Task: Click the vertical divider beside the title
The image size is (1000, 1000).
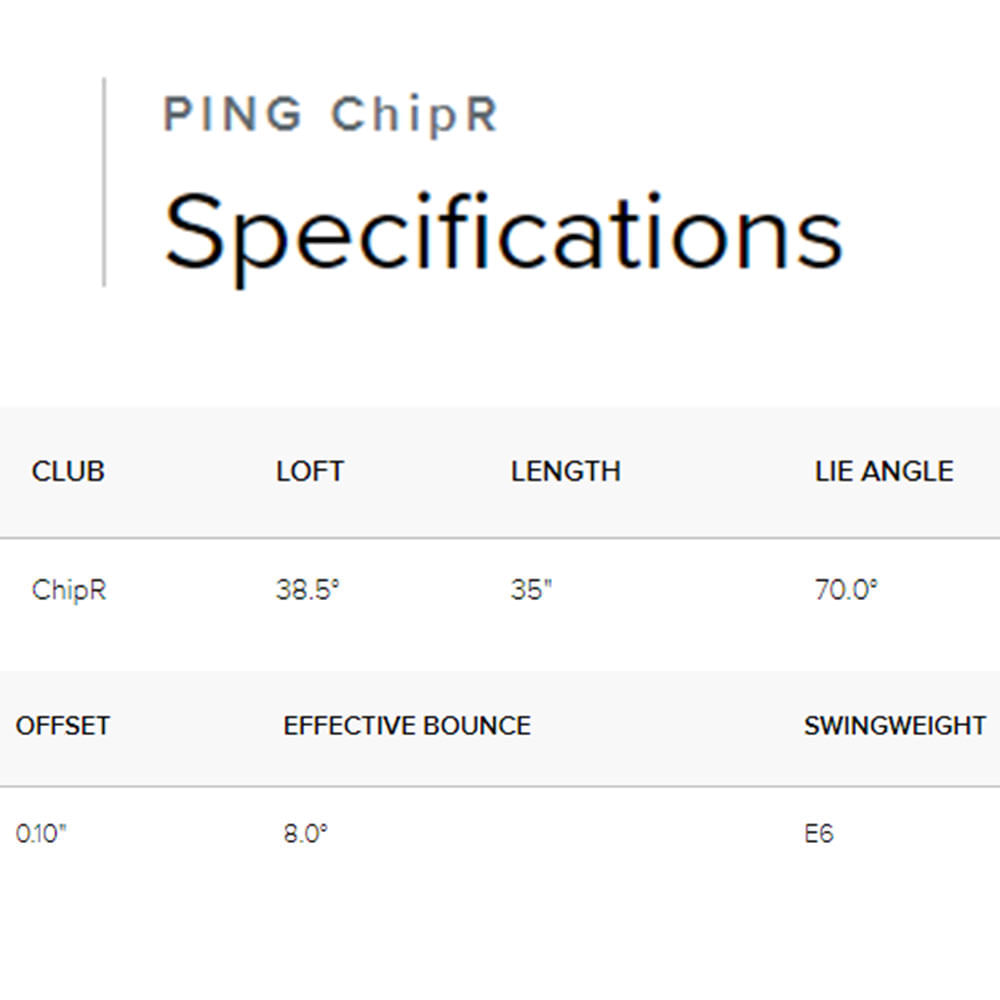Action: point(104,182)
